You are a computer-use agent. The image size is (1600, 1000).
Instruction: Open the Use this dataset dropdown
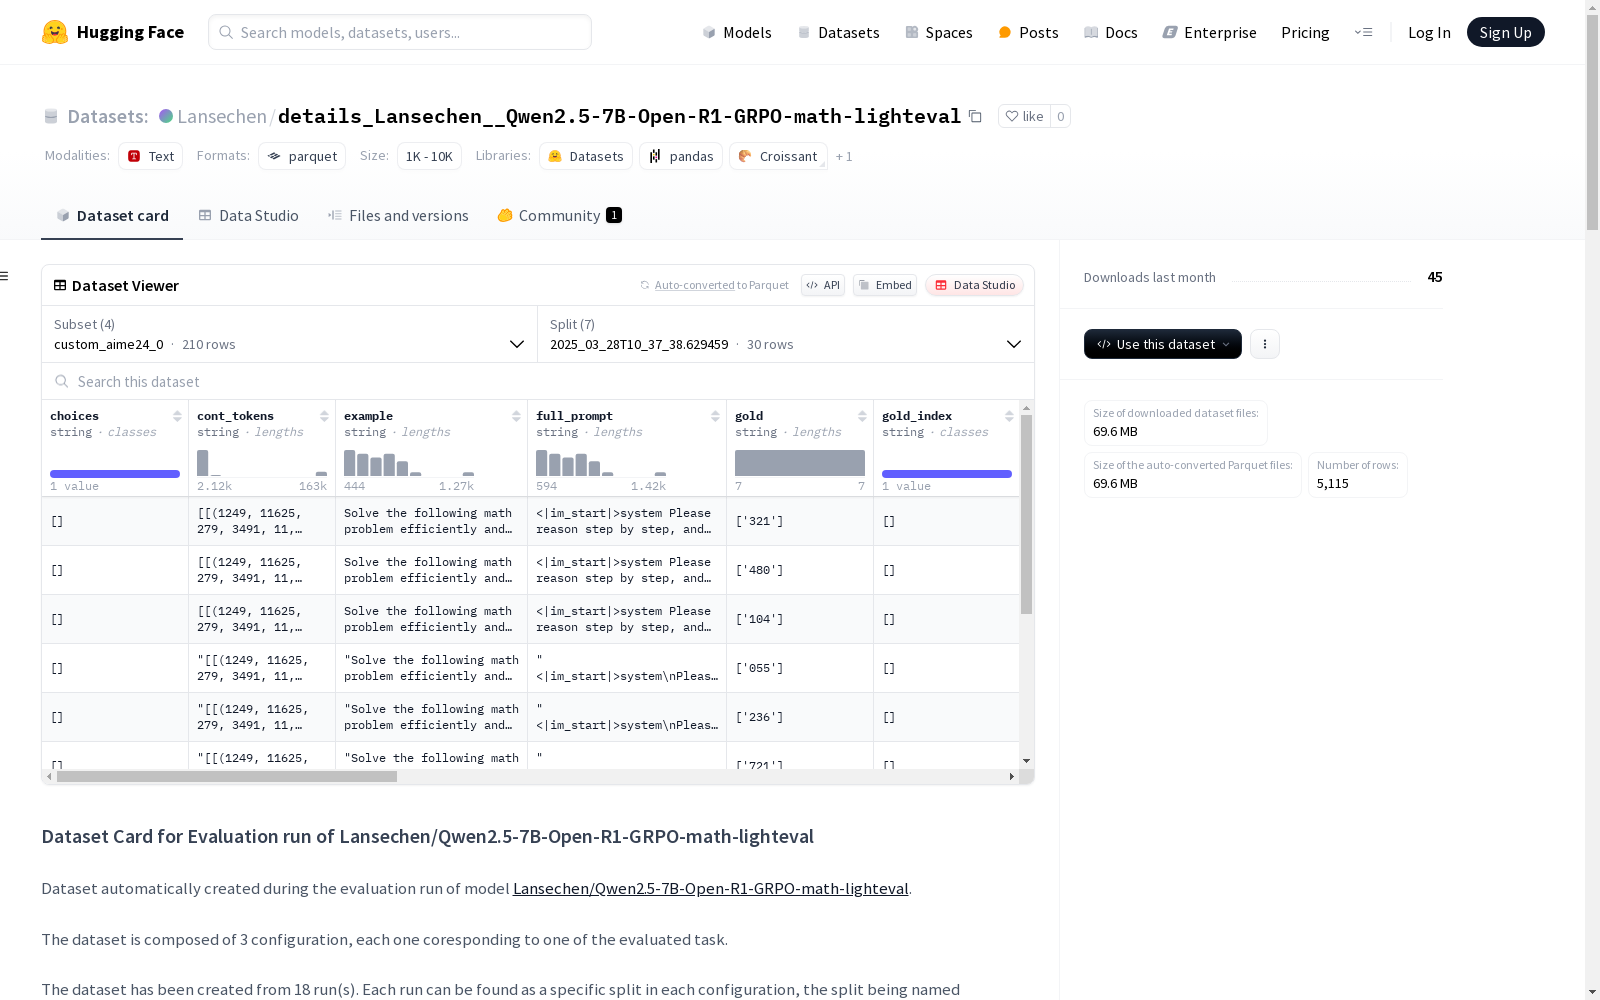click(1163, 344)
